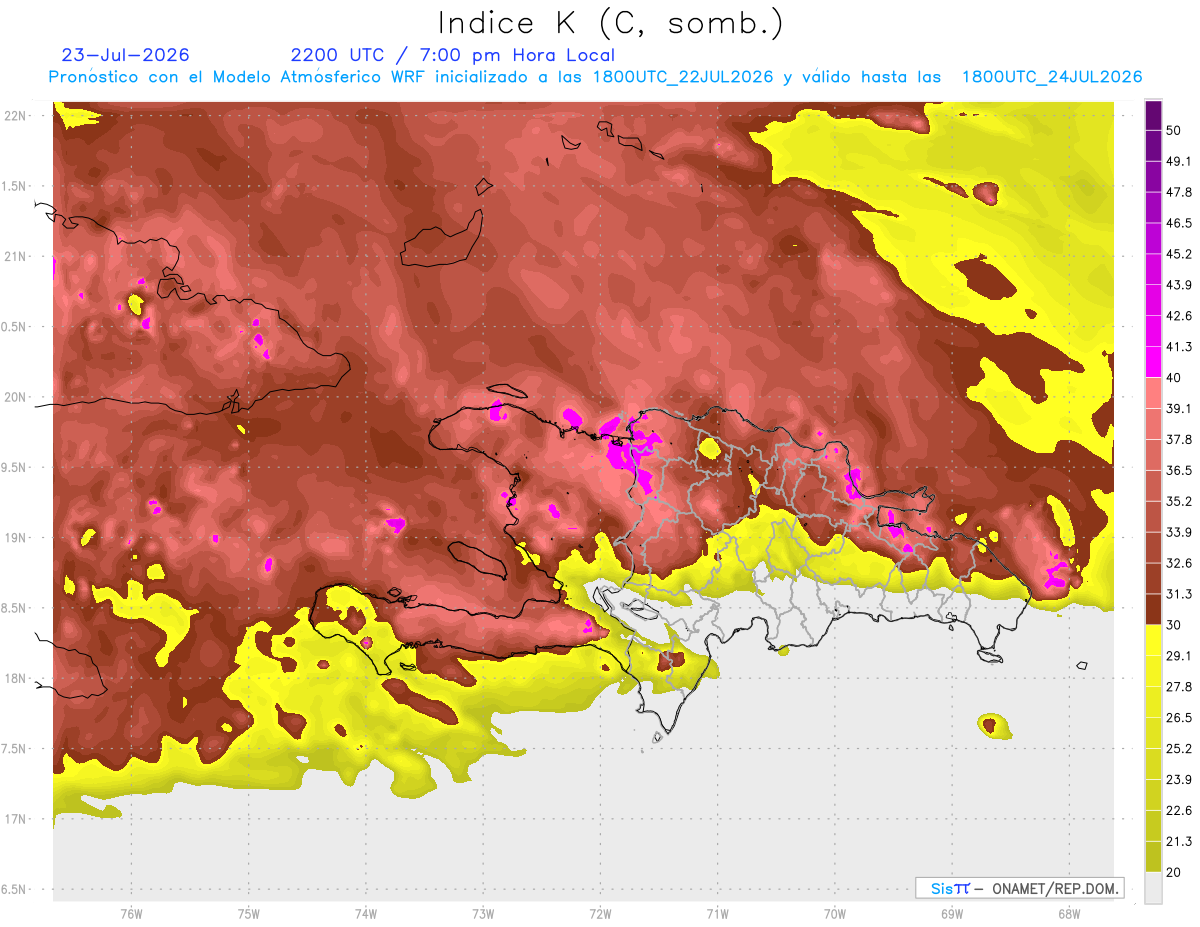Pick the gray legend band below 20
The height and width of the screenshot is (927, 1200).
(x=1153, y=887)
